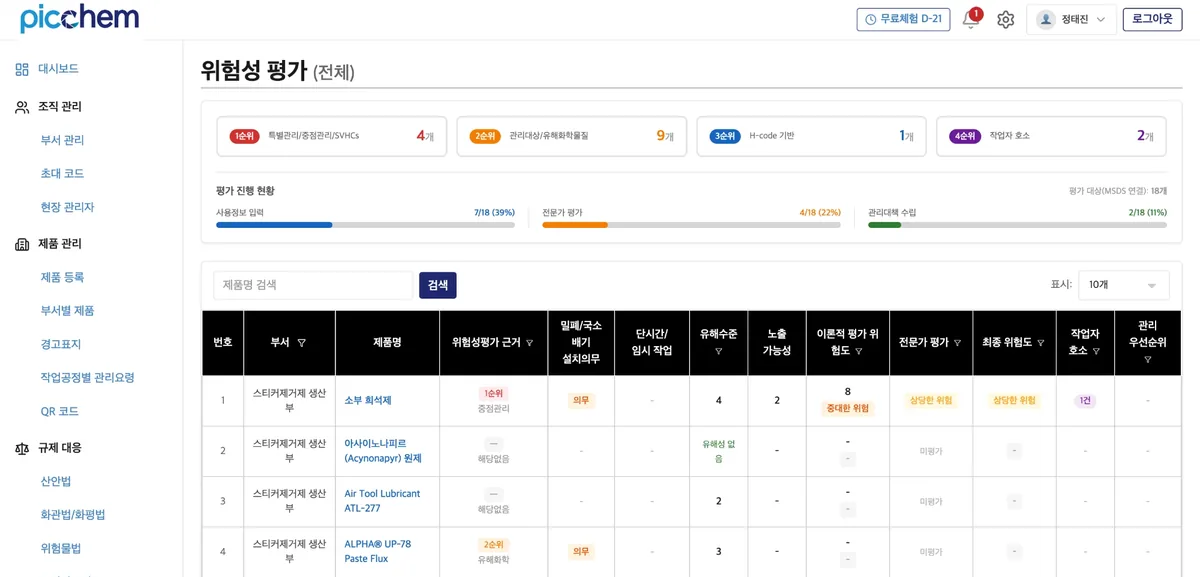Filter by 전문가 평가 funnel icon
The height and width of the screenshot is (577, 1200).
957,343
